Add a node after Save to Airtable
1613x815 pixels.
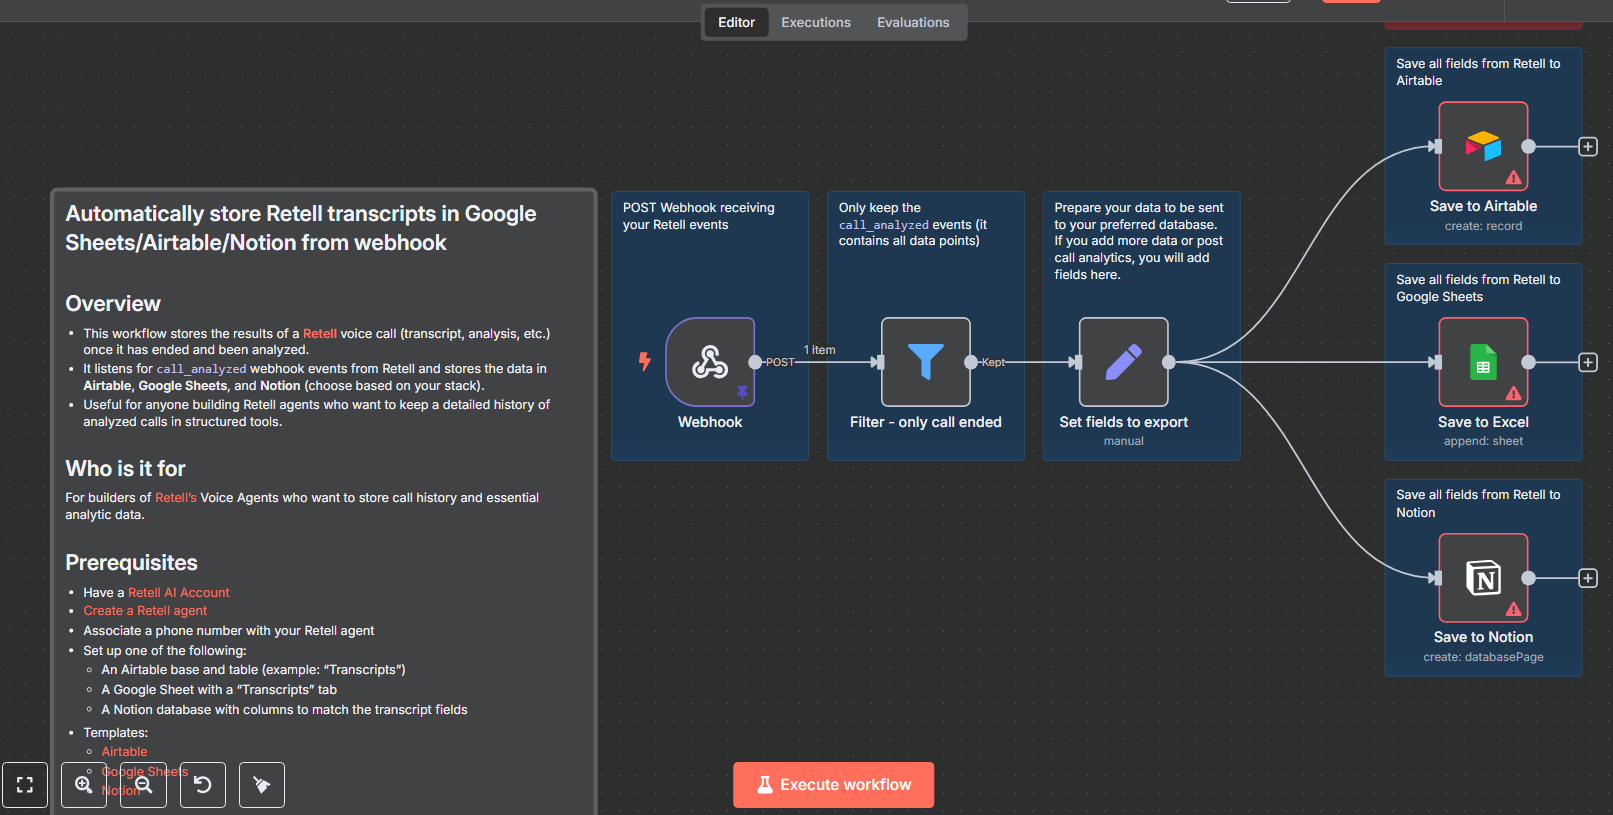point(1588,147)
